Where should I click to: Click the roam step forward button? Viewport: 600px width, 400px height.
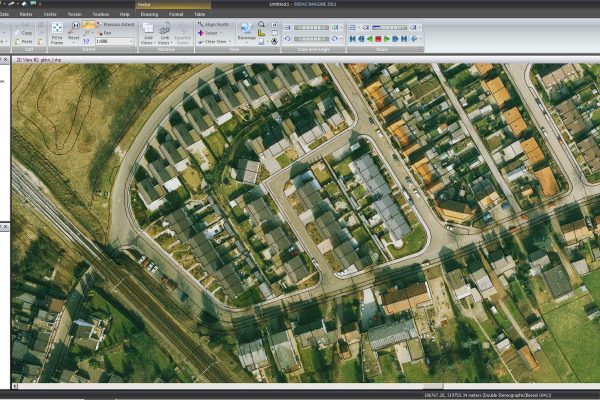click(395, 39)
